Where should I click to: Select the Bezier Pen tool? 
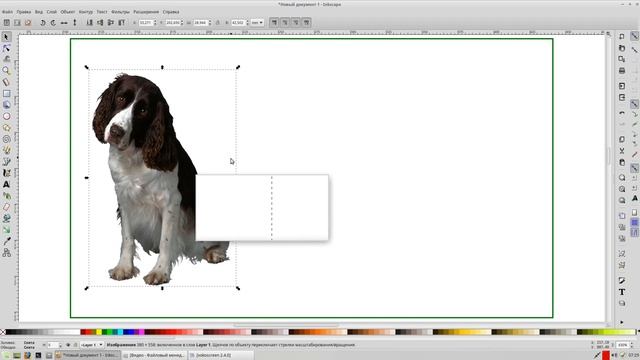7,162
